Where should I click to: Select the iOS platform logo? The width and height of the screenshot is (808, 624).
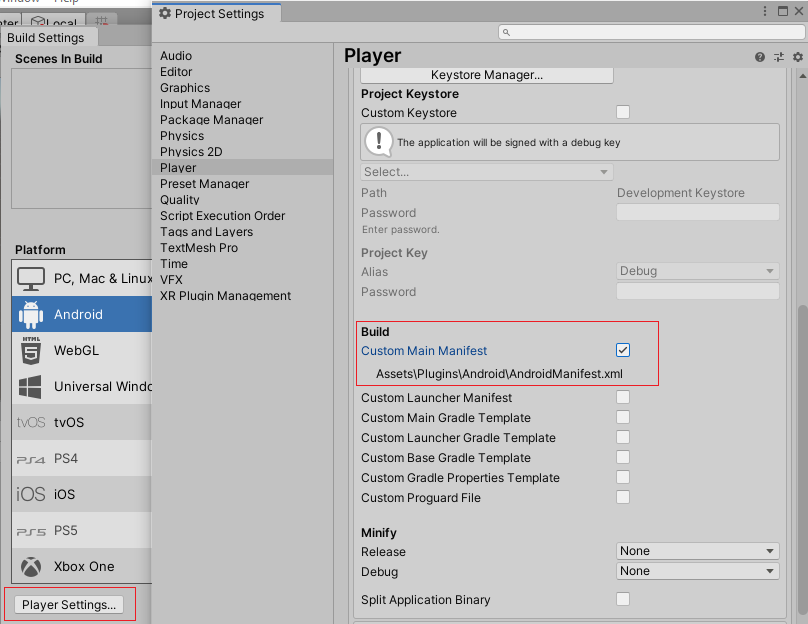[31, 494]
